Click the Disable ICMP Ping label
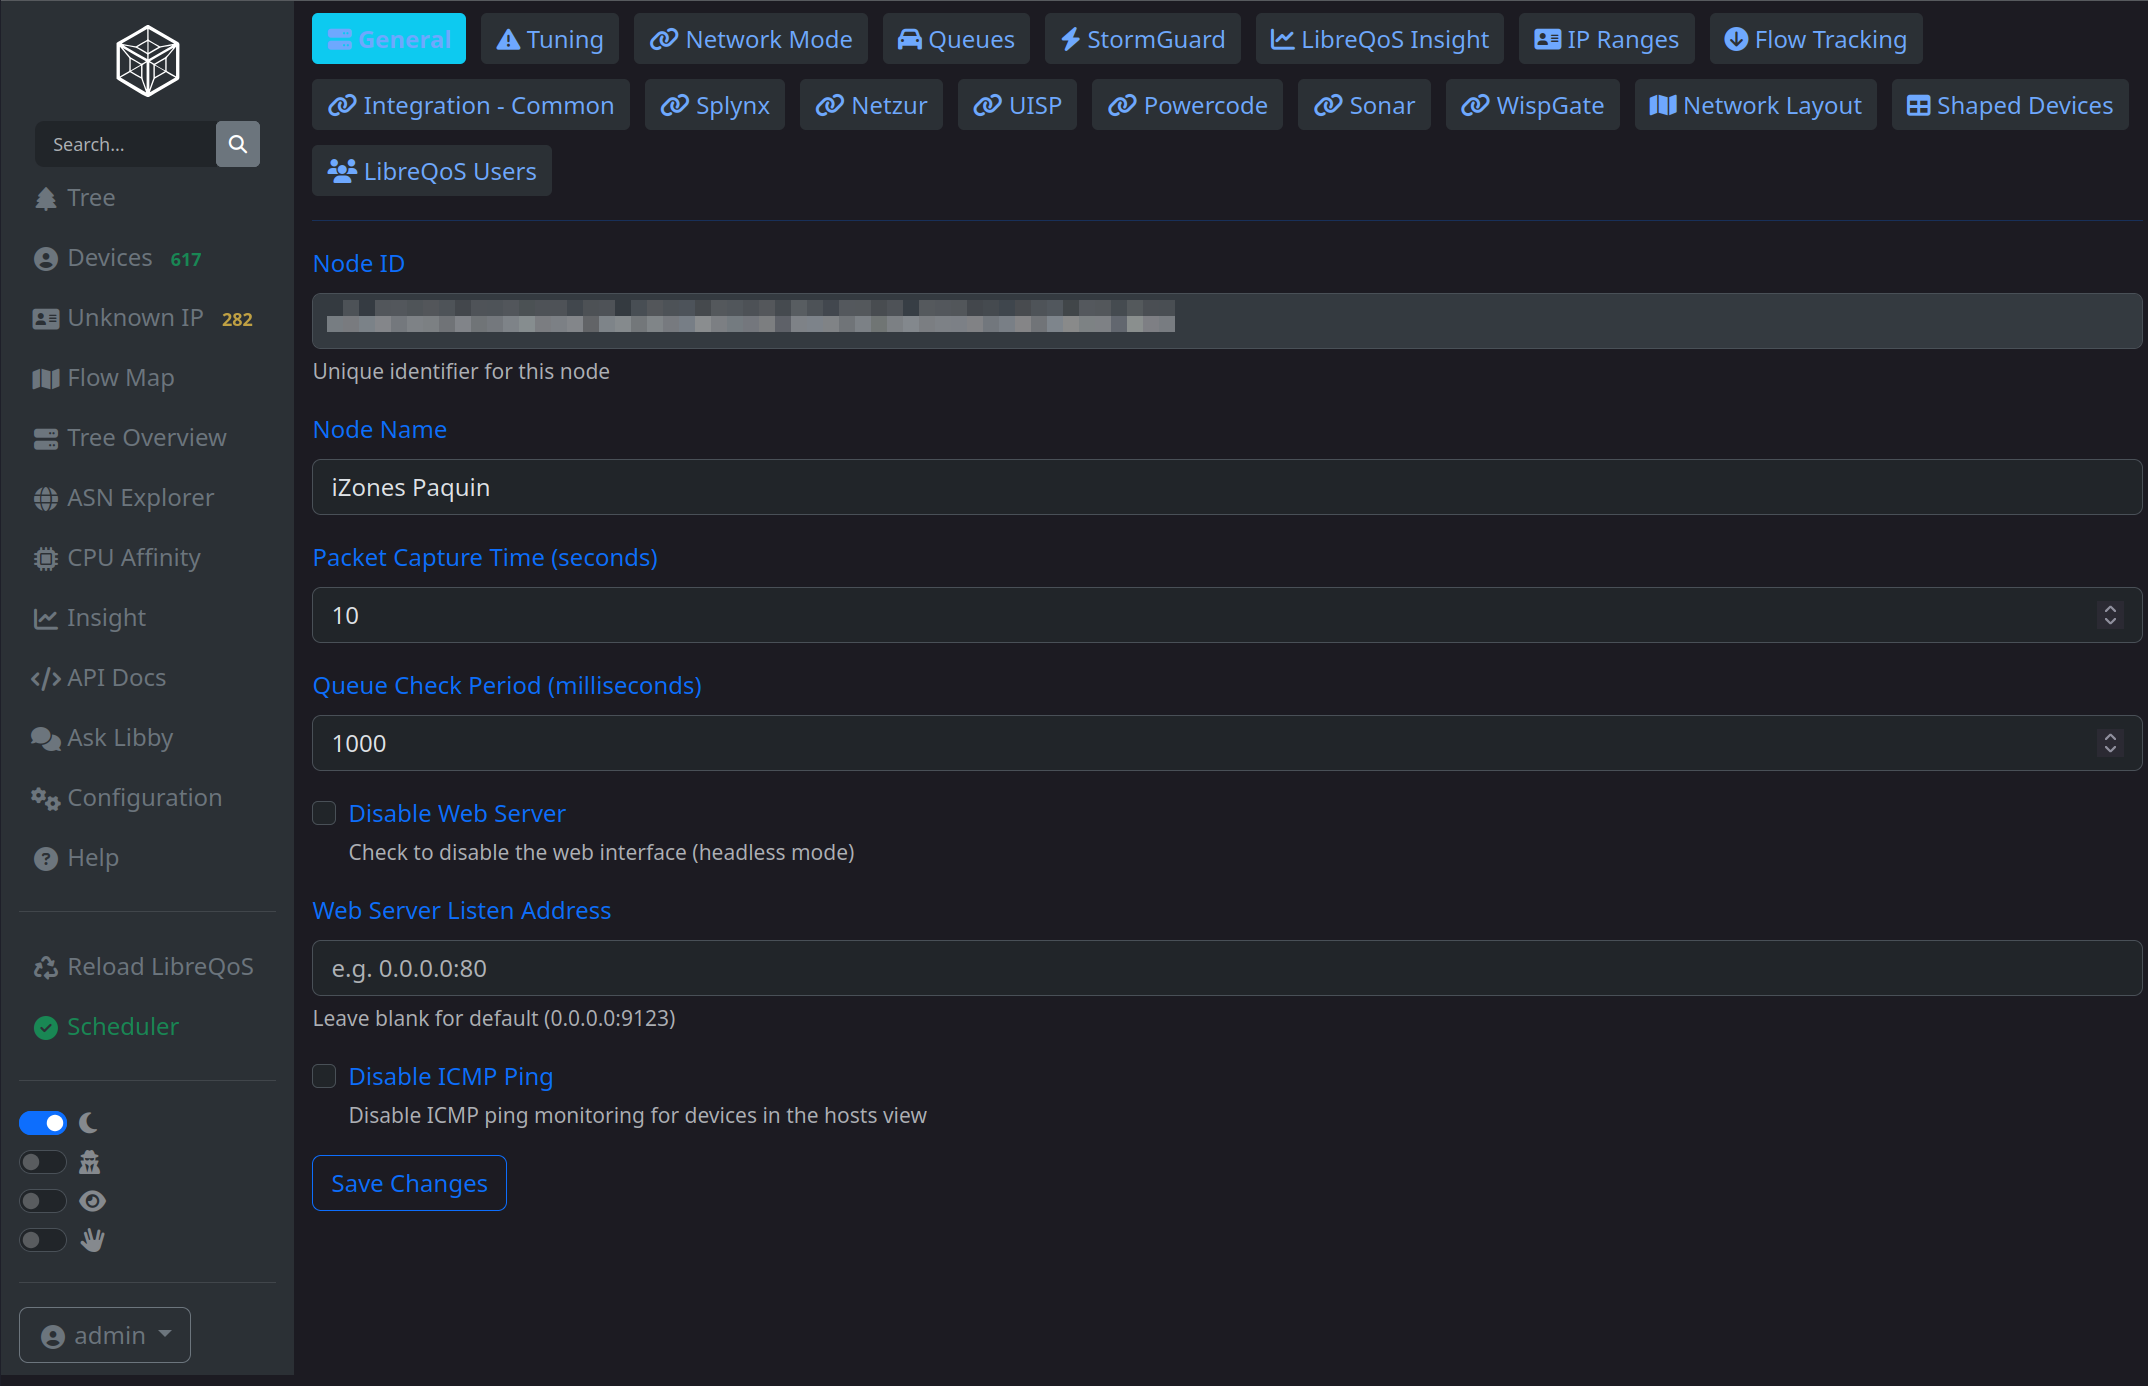The width and height of the screenshot is (2148, 1386). [x=451, y=1076]
